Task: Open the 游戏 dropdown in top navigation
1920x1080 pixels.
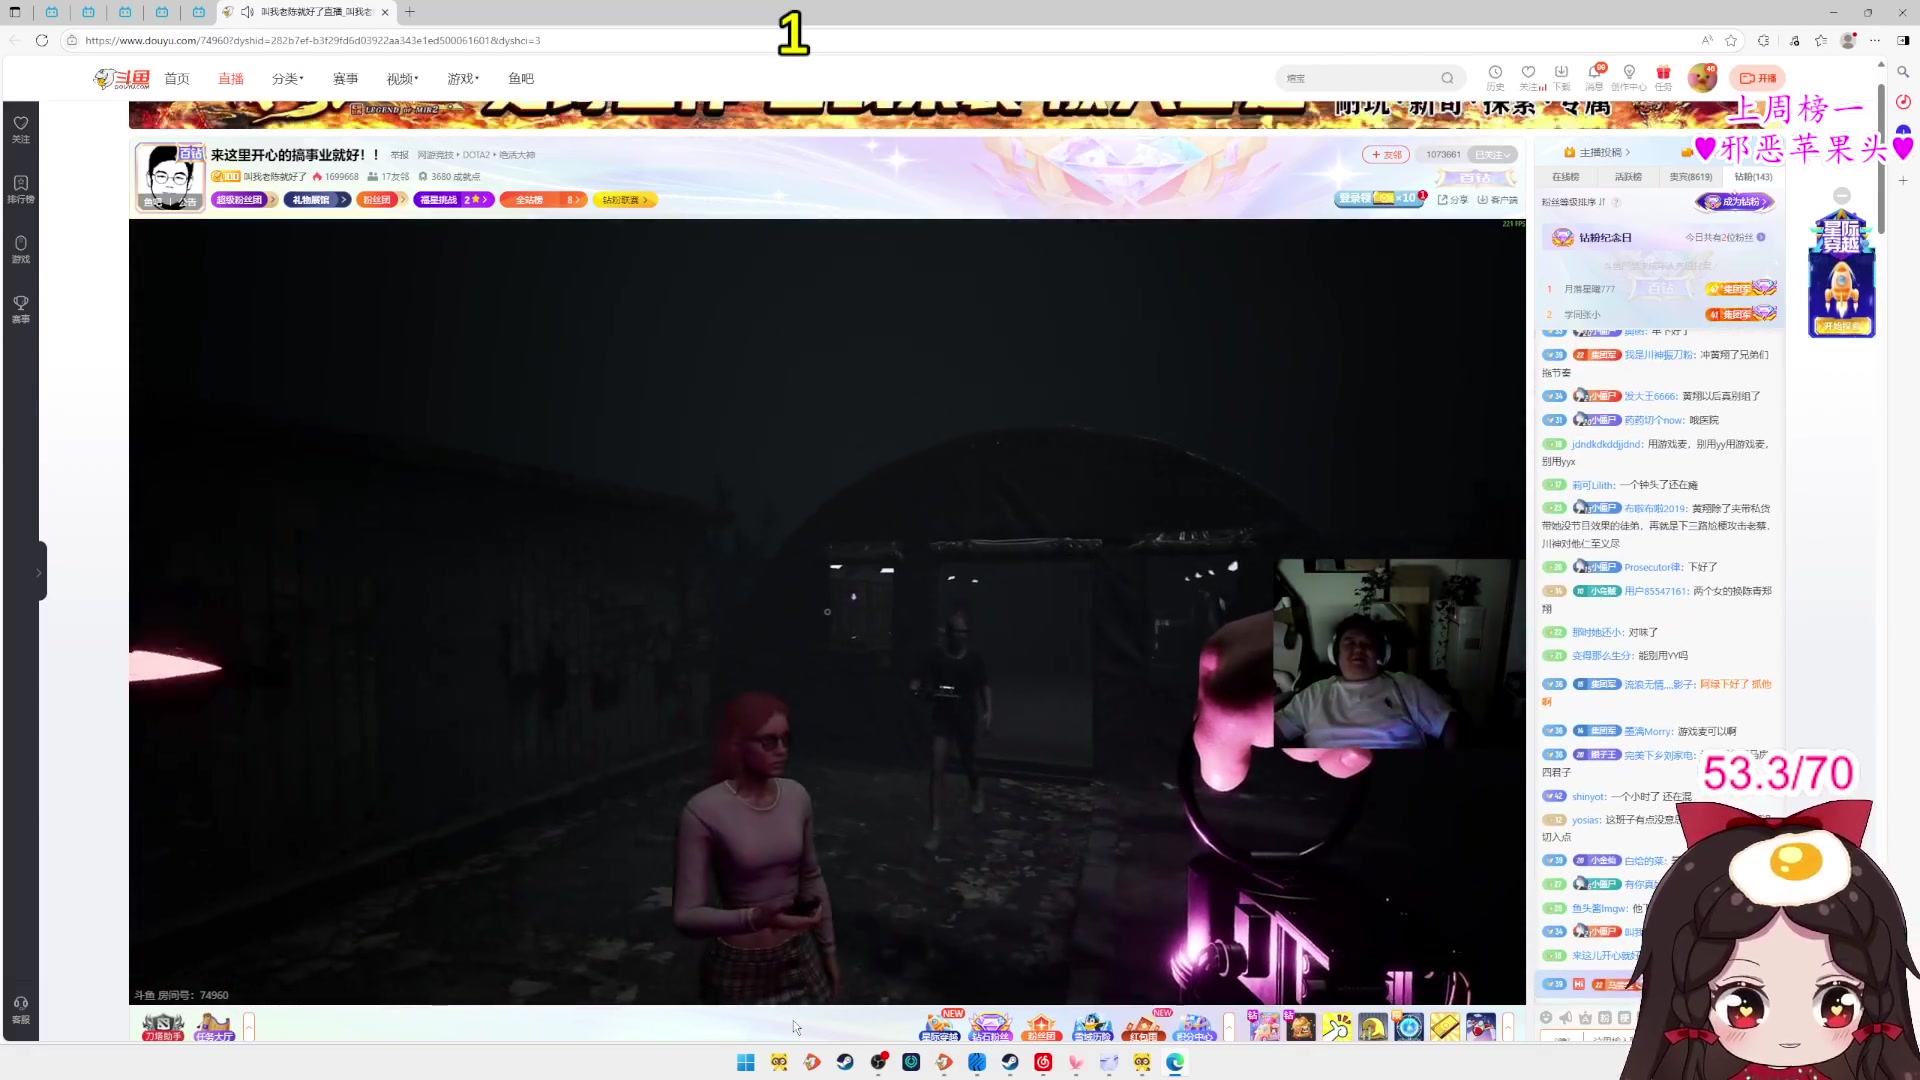Action: (x=463, y=78)
